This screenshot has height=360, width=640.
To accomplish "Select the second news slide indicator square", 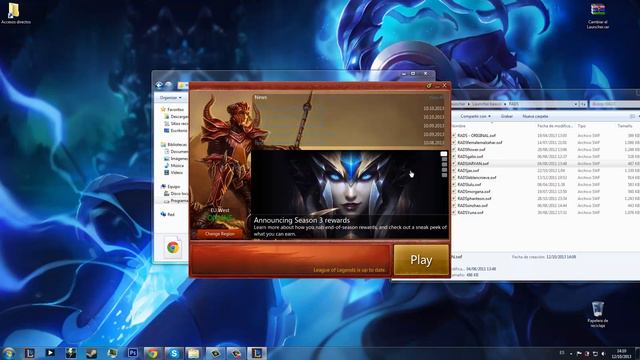I will (444, 159).
